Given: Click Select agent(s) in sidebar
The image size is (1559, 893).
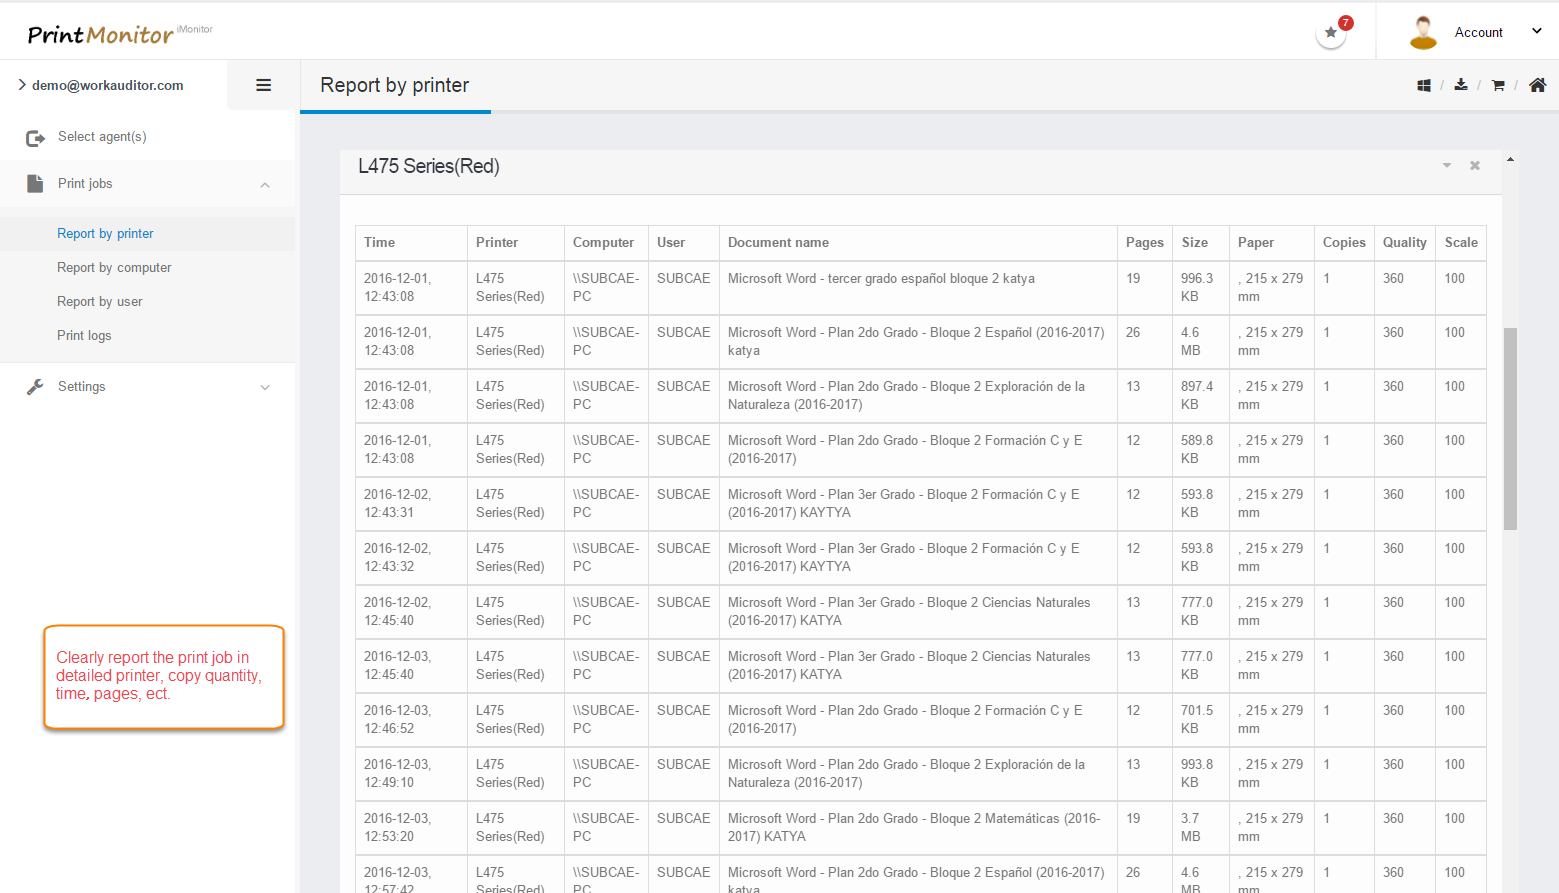Looking at the screenshot, I should click(102, 137).
